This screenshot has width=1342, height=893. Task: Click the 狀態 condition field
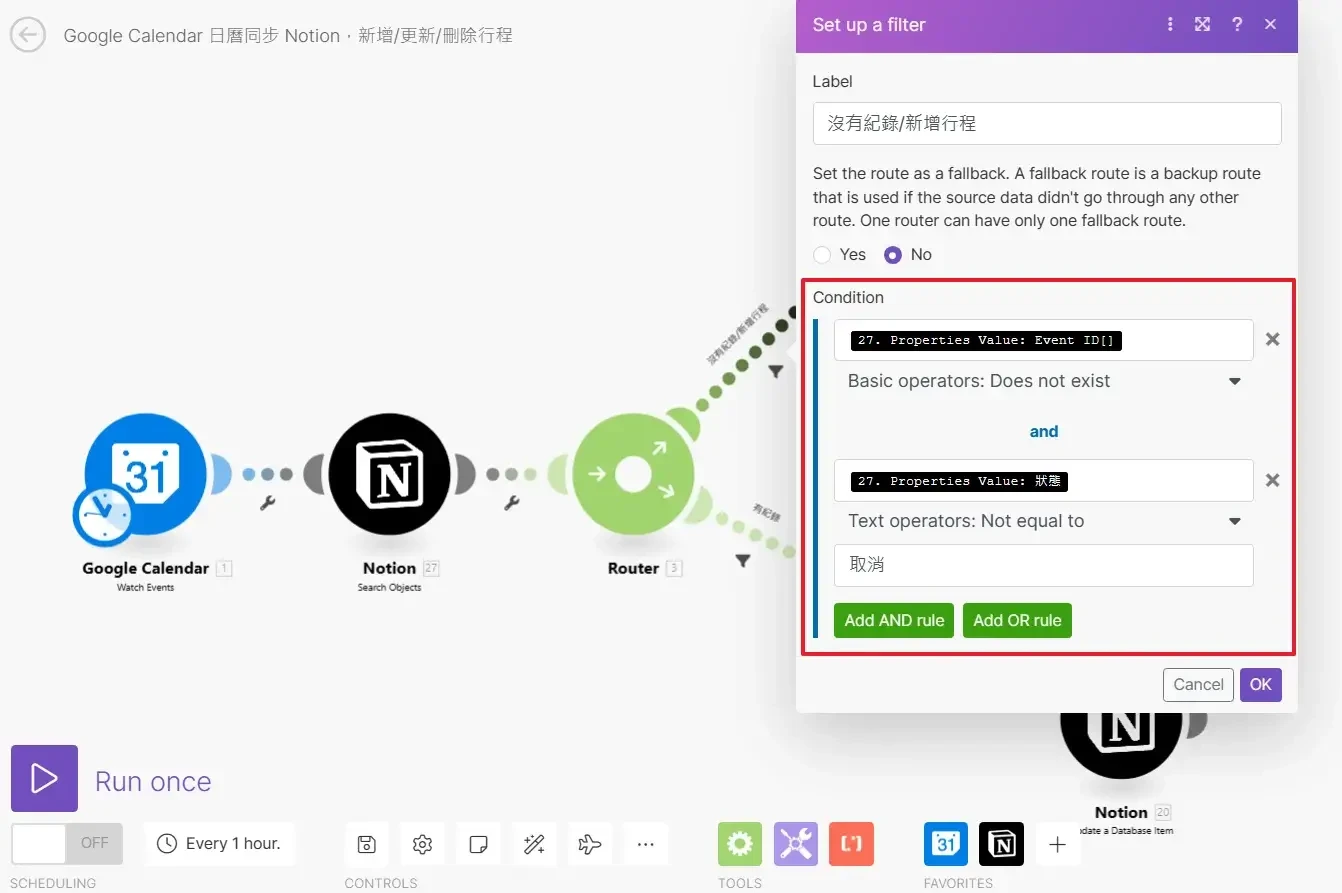click(x=1044, y=481)
